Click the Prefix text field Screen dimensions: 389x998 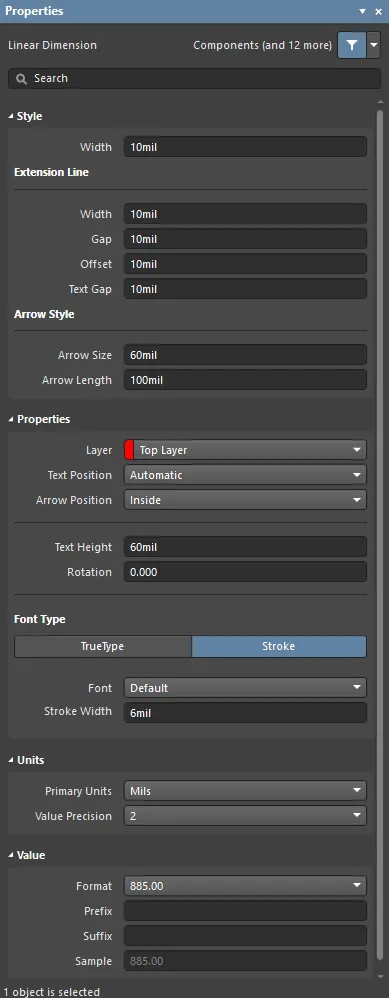(245, 911)
